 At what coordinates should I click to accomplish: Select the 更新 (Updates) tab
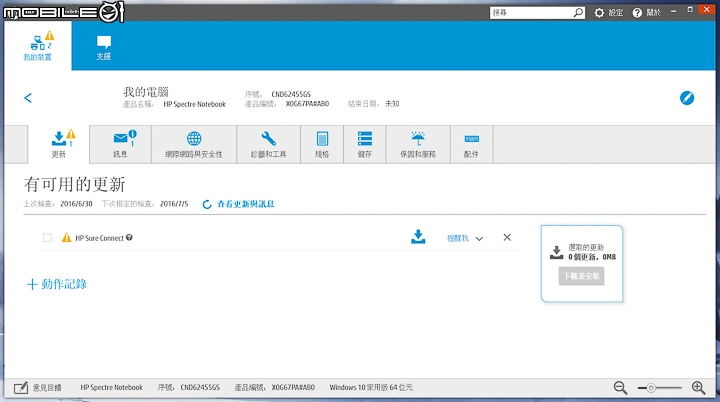point(59,144)
